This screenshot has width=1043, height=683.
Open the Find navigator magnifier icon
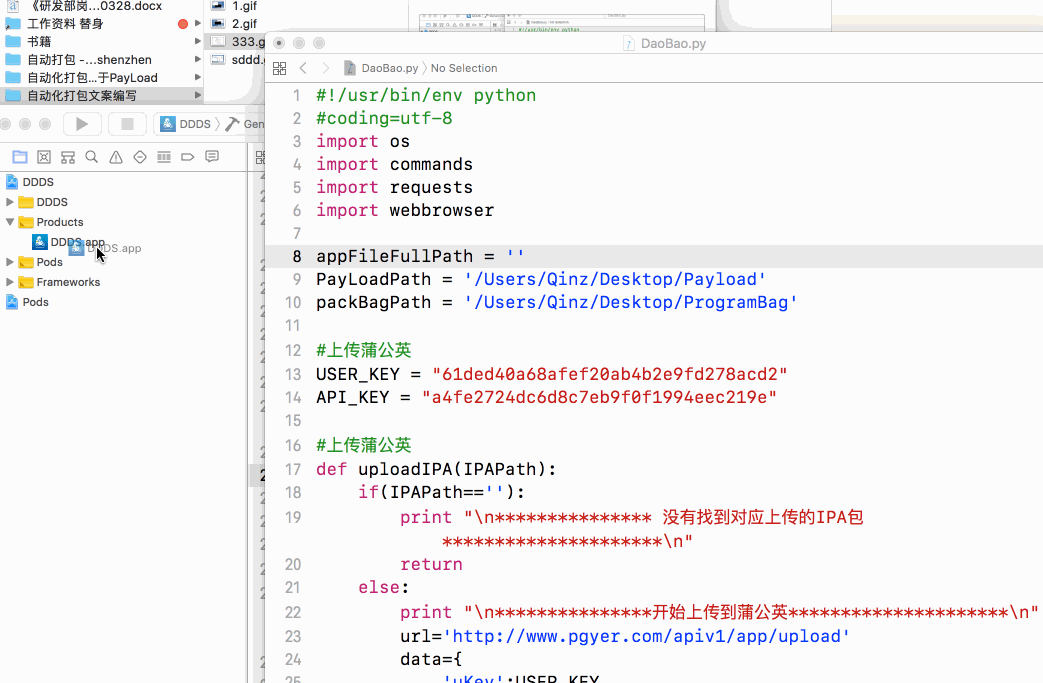[x=92, y=157]
